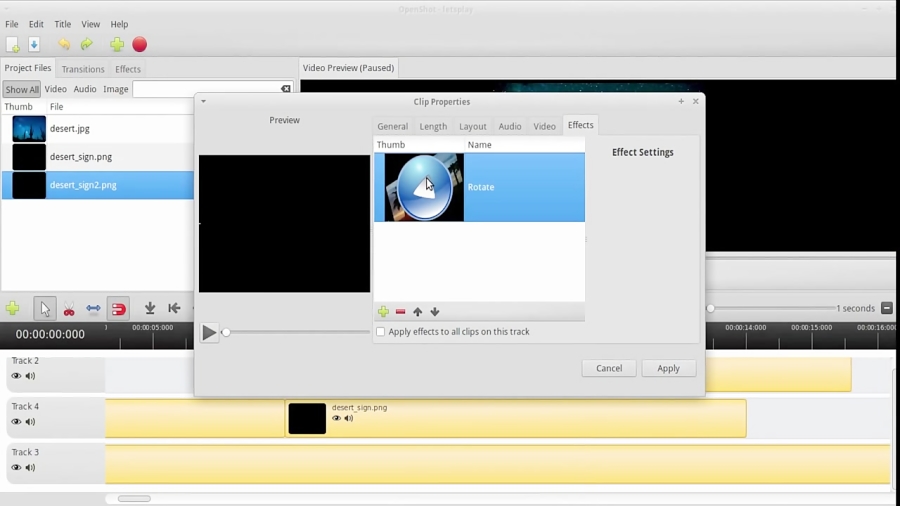This screenshot has height=506, width=900.
Task: Mute Track 3 speaker icon
Action: (x=30, y=468)
